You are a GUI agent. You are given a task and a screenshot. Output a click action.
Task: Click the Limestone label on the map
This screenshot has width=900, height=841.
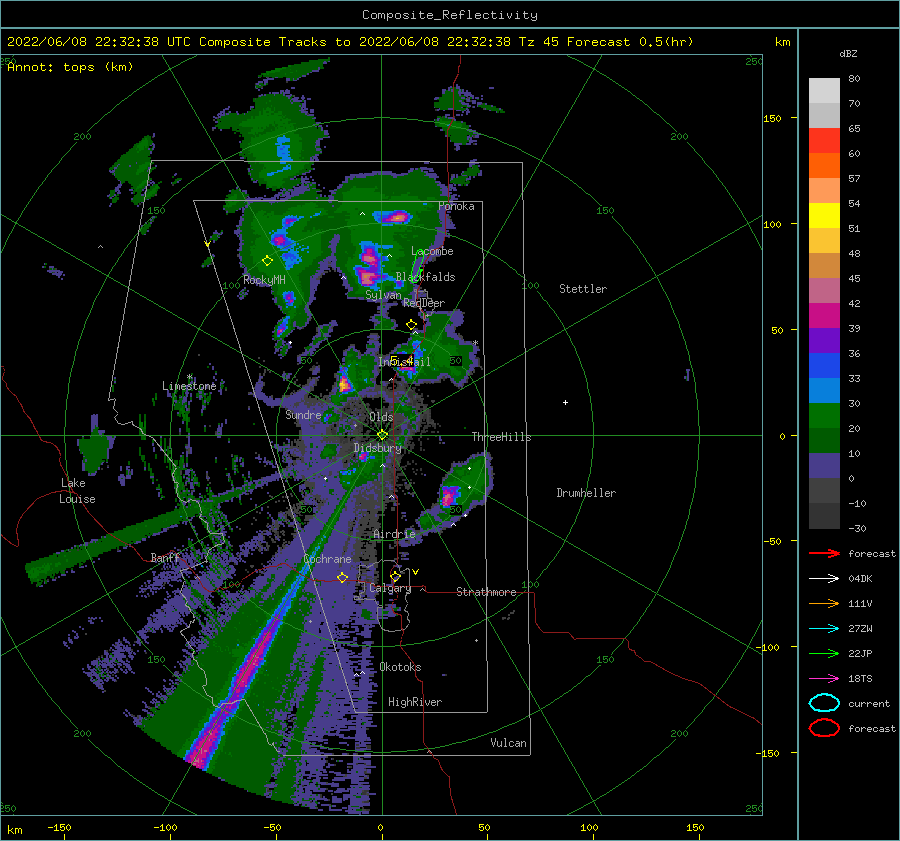[189, 386]
